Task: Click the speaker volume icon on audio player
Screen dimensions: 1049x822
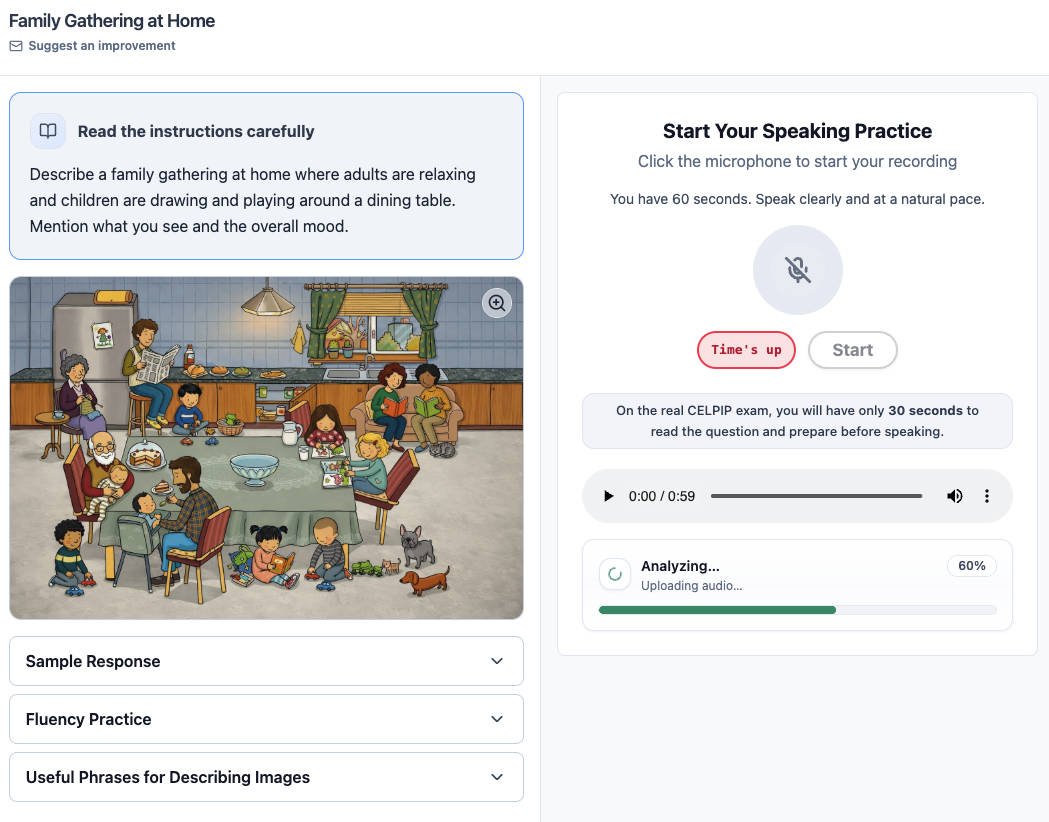Action: pos(954,495)
